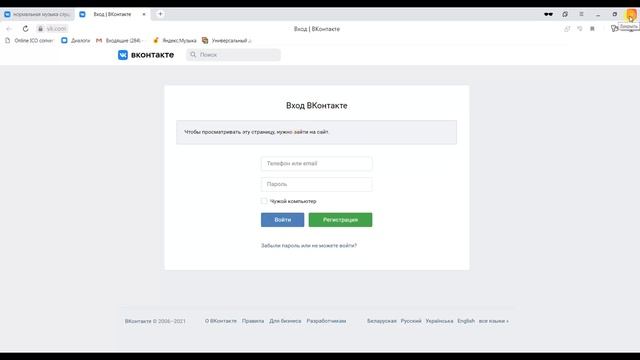Click the VK logo icon in page header
The image size is (640, 360).
(x=123, y=55)
